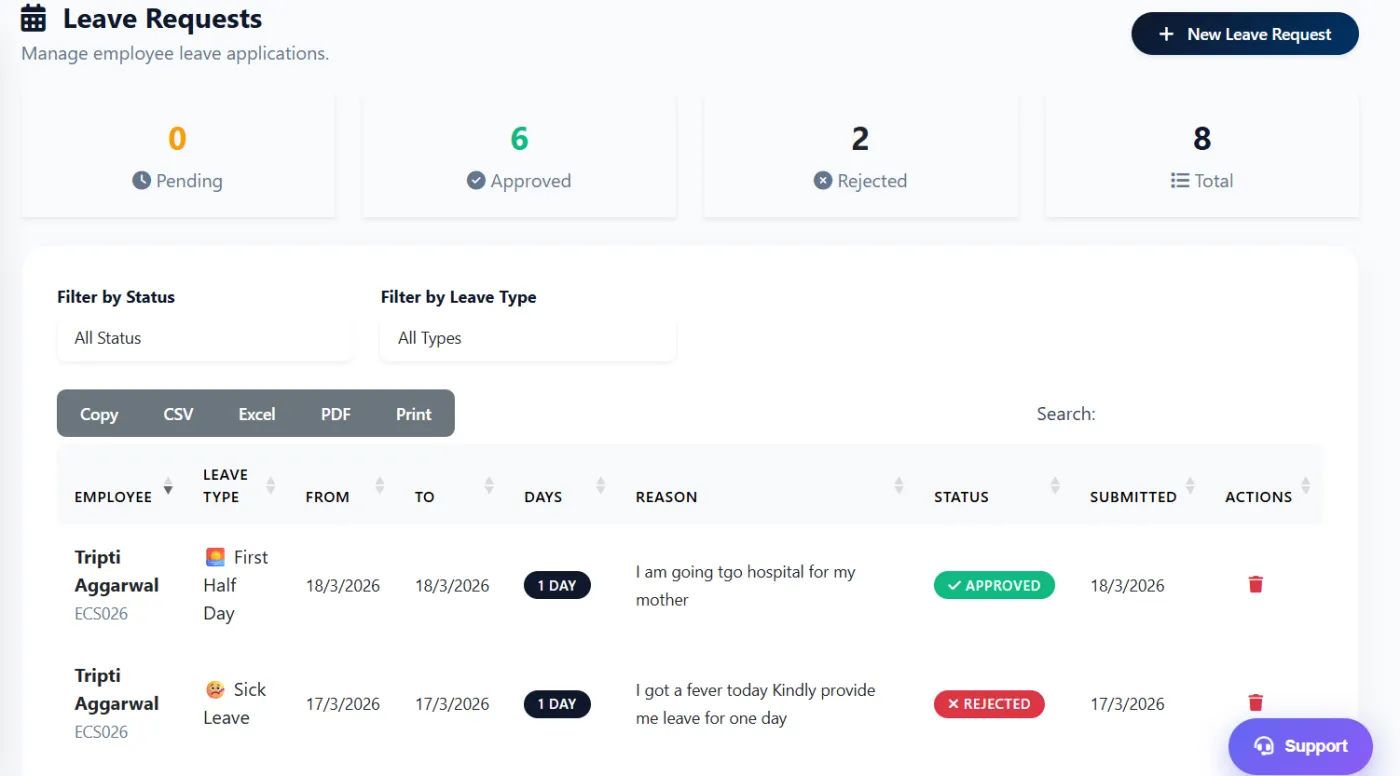Click the calendar icon beside Leave Requests
Viewport: 1400px width, 776px height.
33,18
